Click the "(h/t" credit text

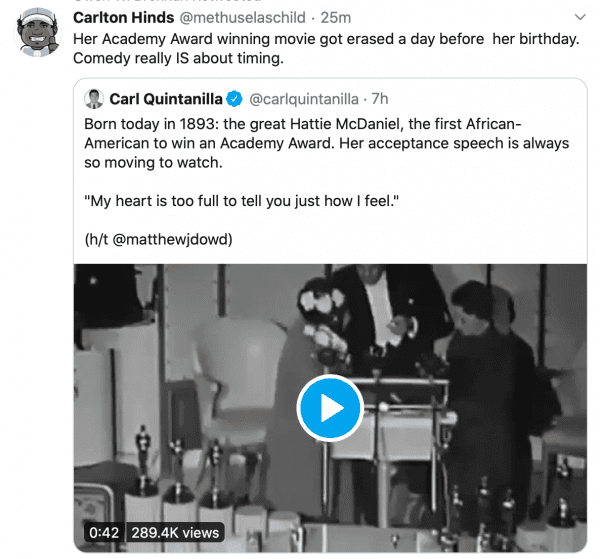[99, 239]
